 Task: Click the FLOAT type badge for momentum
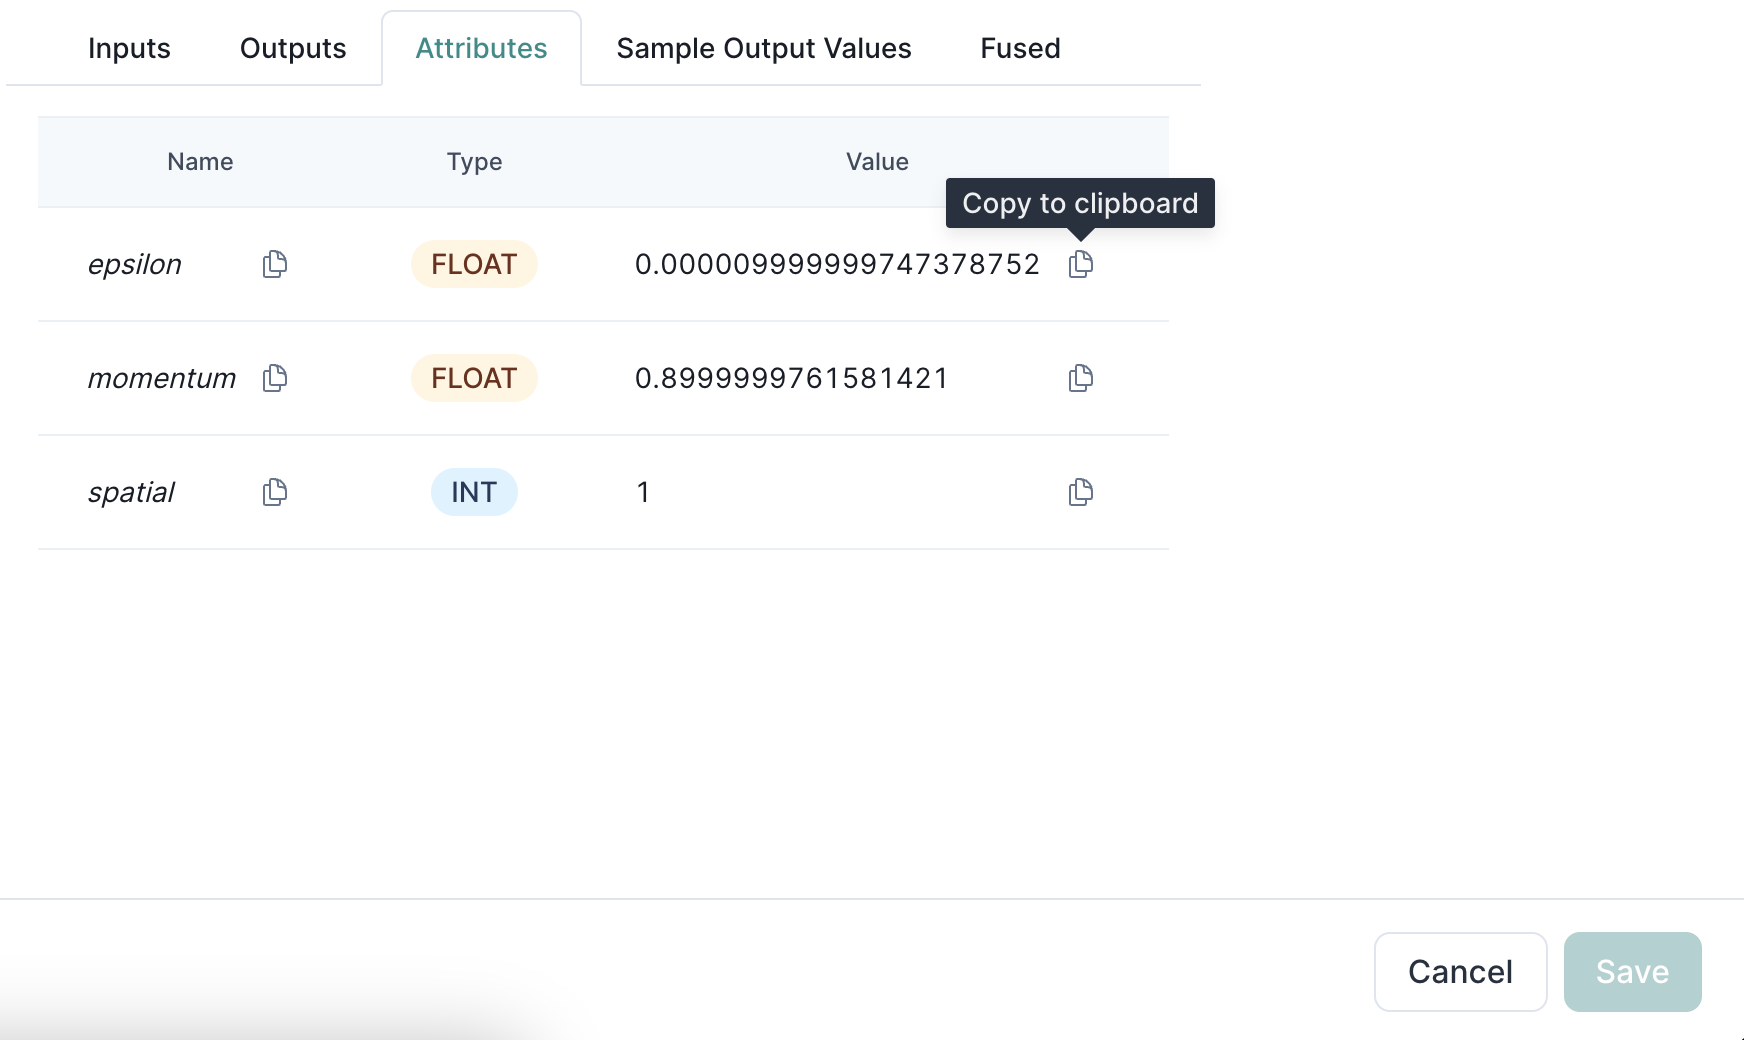click(473, 378)
